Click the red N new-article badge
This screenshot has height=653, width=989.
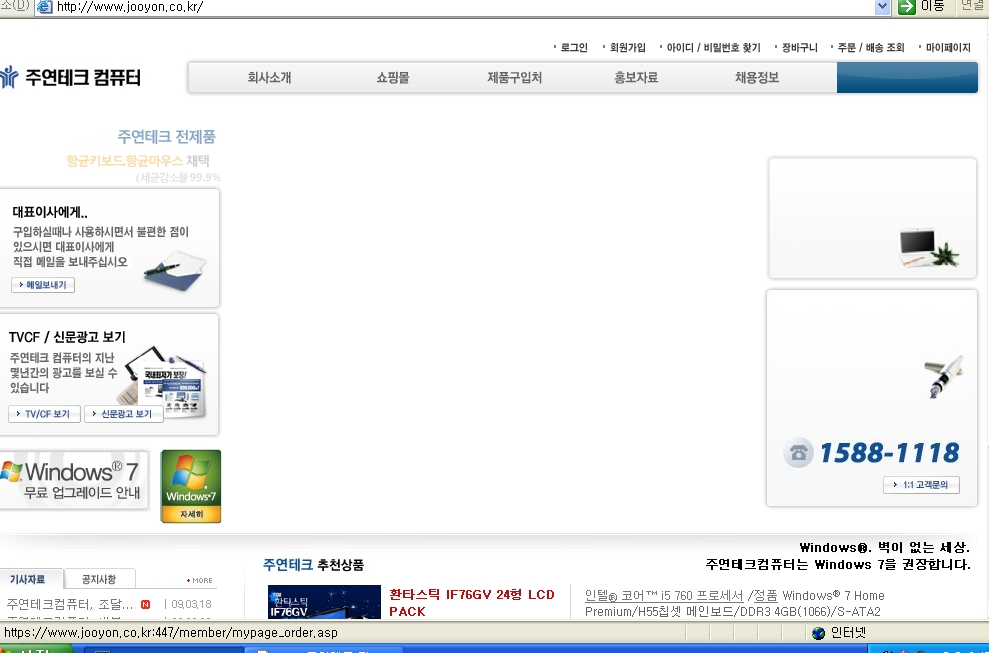coord(146,604)
